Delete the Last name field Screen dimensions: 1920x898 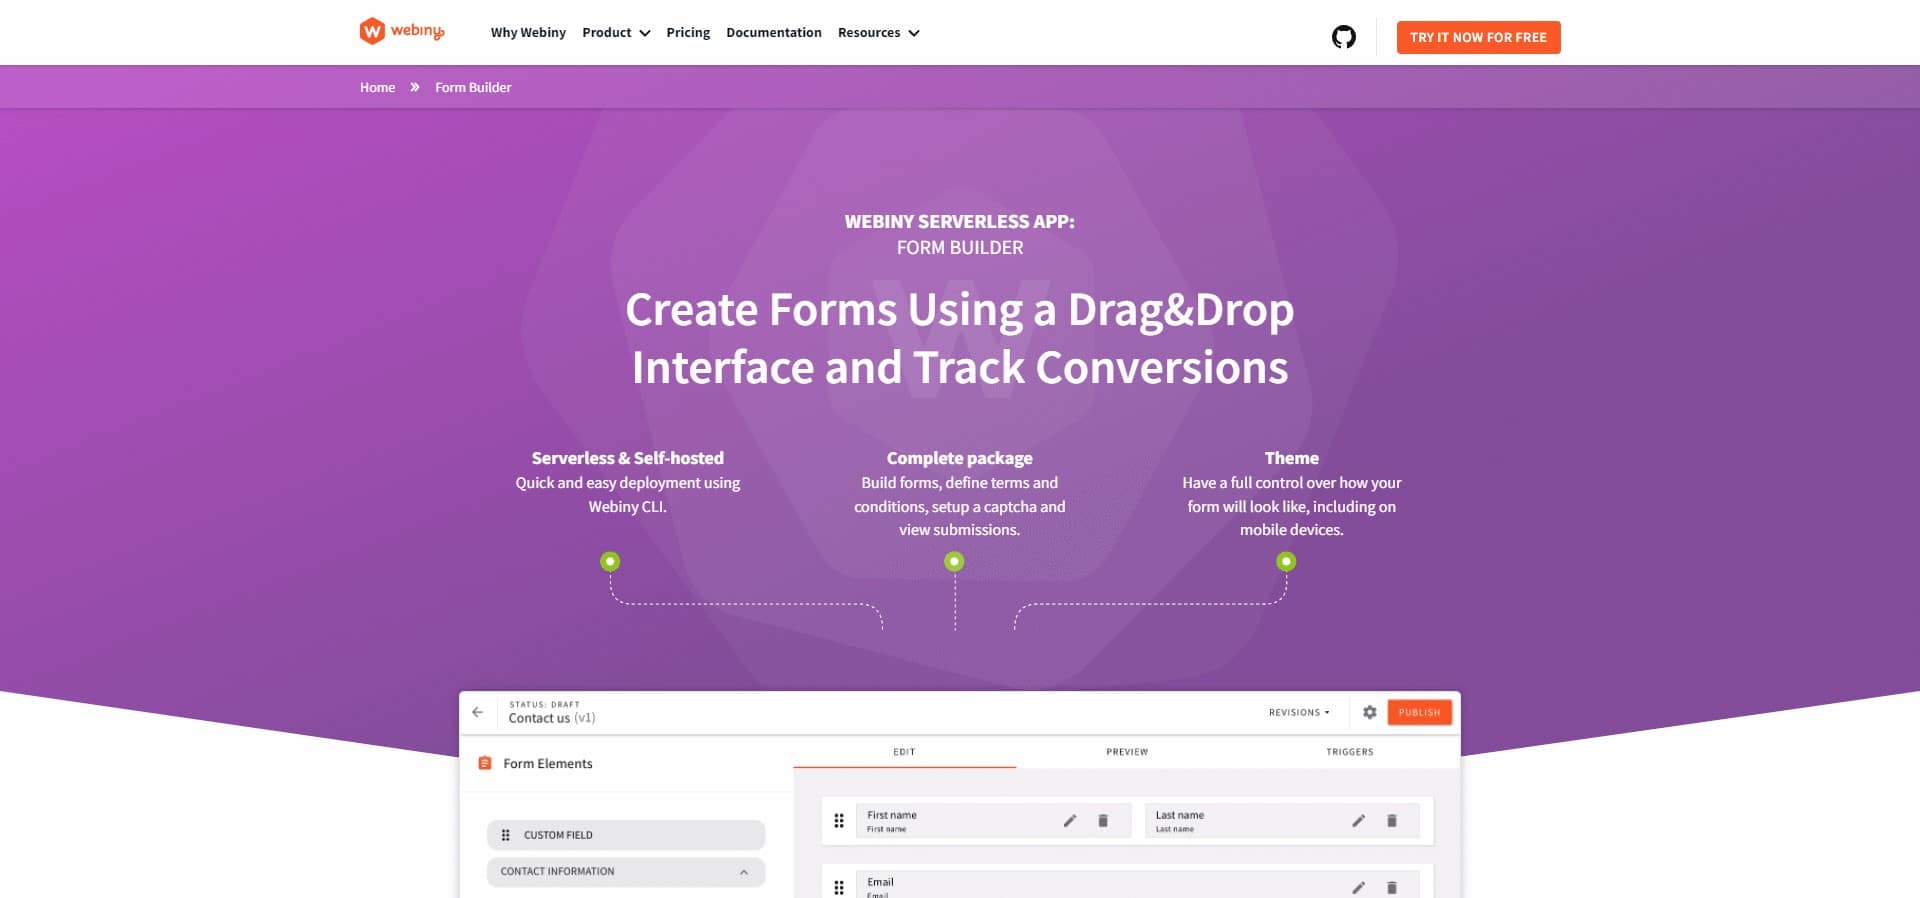(1391, 821)
